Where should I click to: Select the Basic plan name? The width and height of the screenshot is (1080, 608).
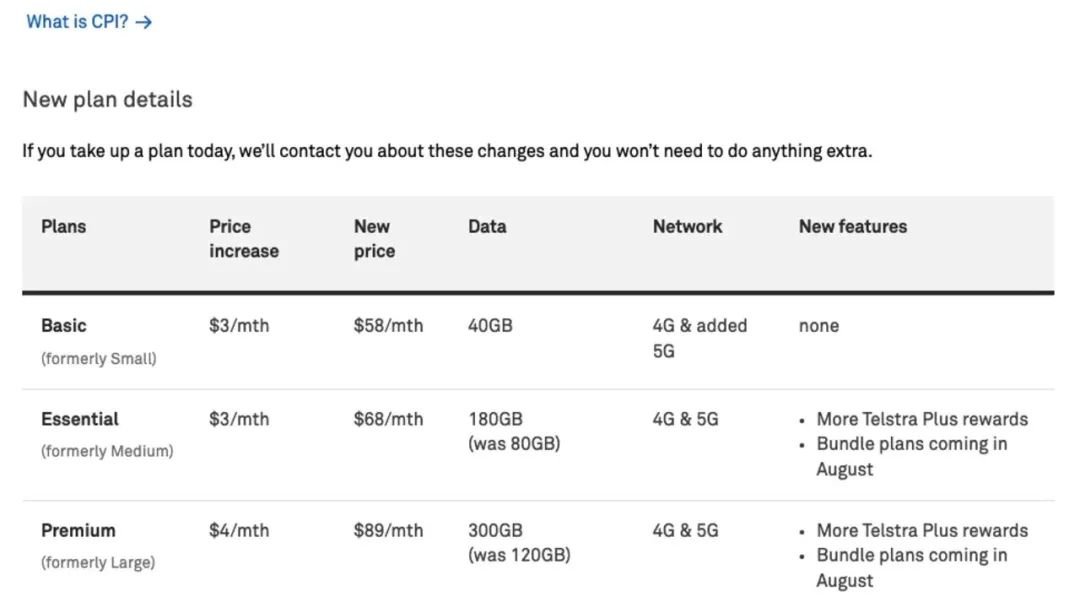point(63,326)
